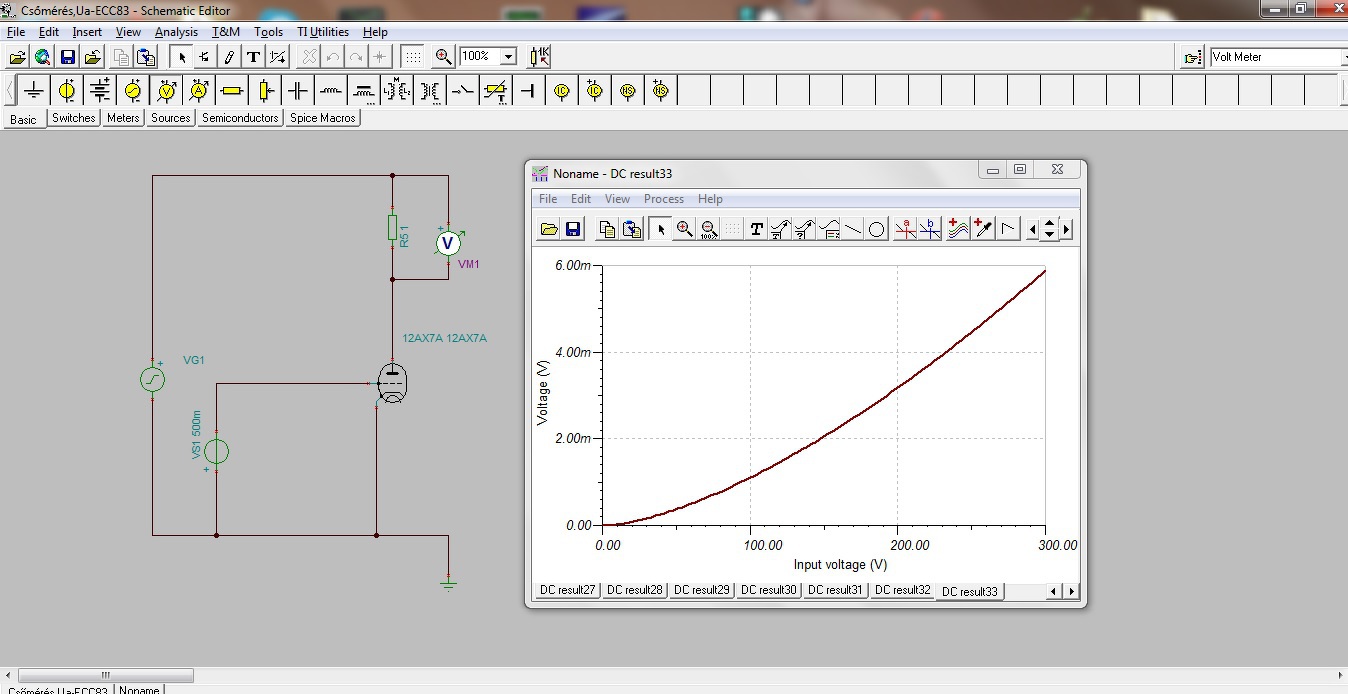Open the Analysis menu
Screen dimensions: 1348x694
pos(176,32)
